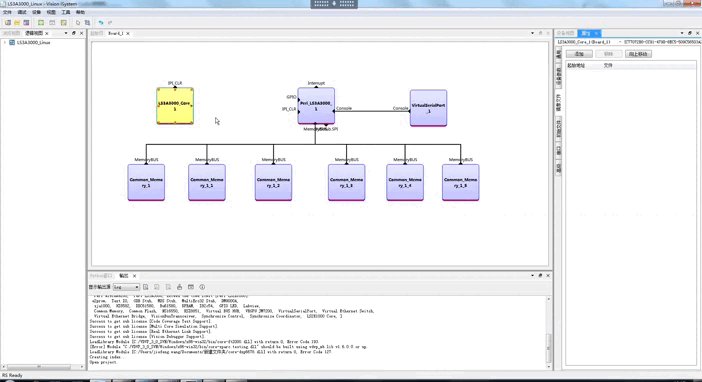Click the lock icon in the output toolbar
This screenshot has width=702, height=382.
point(180,287)
